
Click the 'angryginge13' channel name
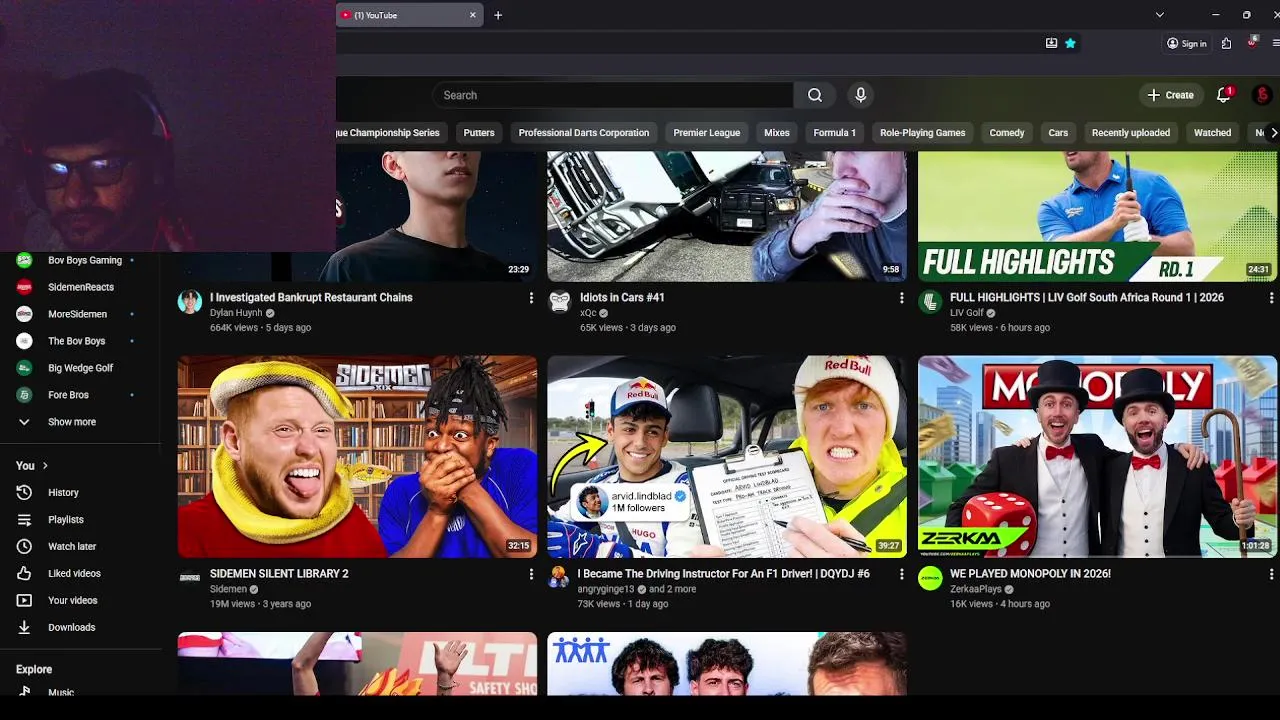click(606, 589)
